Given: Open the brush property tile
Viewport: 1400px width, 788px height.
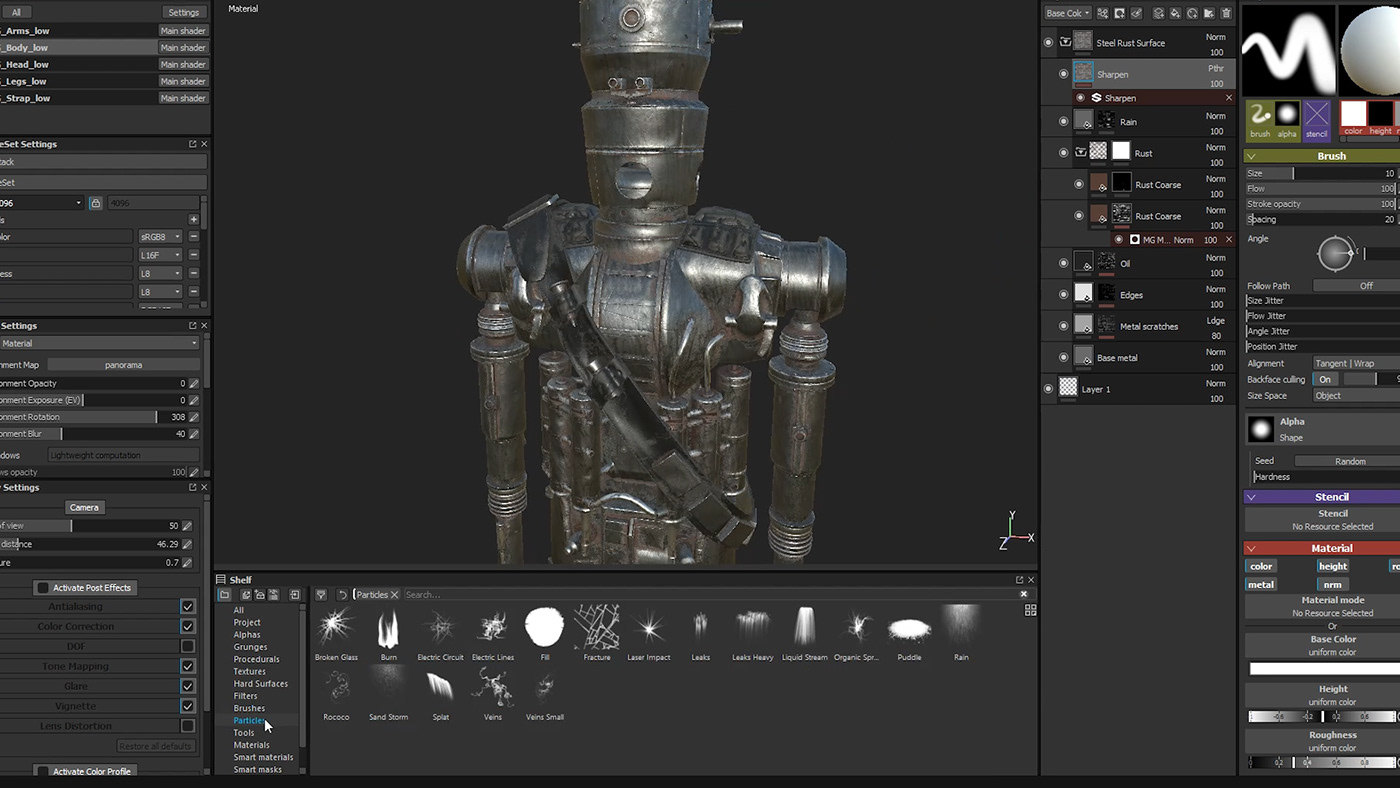Looking at the screenshot, I should [1260, 119].
